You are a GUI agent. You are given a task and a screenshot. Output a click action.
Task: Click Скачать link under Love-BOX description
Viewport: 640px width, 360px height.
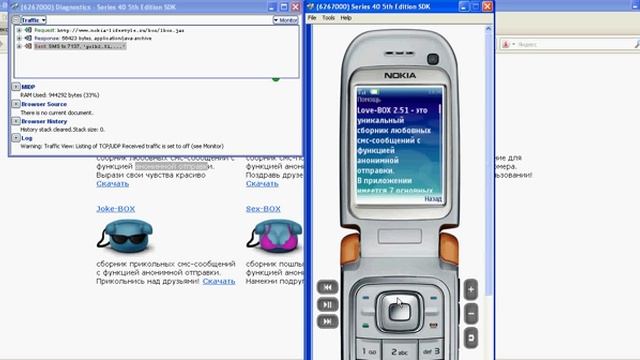pyautogui.click(x=113, y=184)
